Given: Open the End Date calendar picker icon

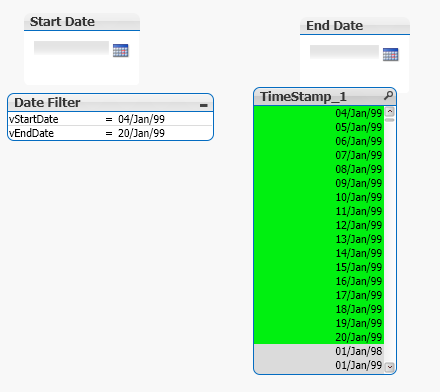Looking at the screenshot, I should tap(390, 54).
